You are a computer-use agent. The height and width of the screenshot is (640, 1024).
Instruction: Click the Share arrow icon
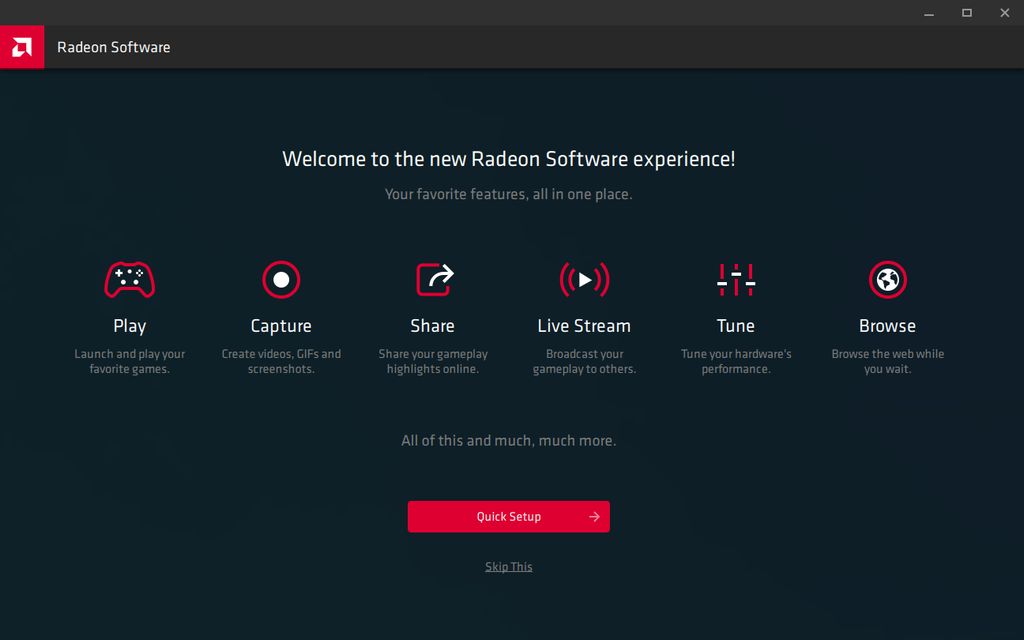[x=434, y=280]
